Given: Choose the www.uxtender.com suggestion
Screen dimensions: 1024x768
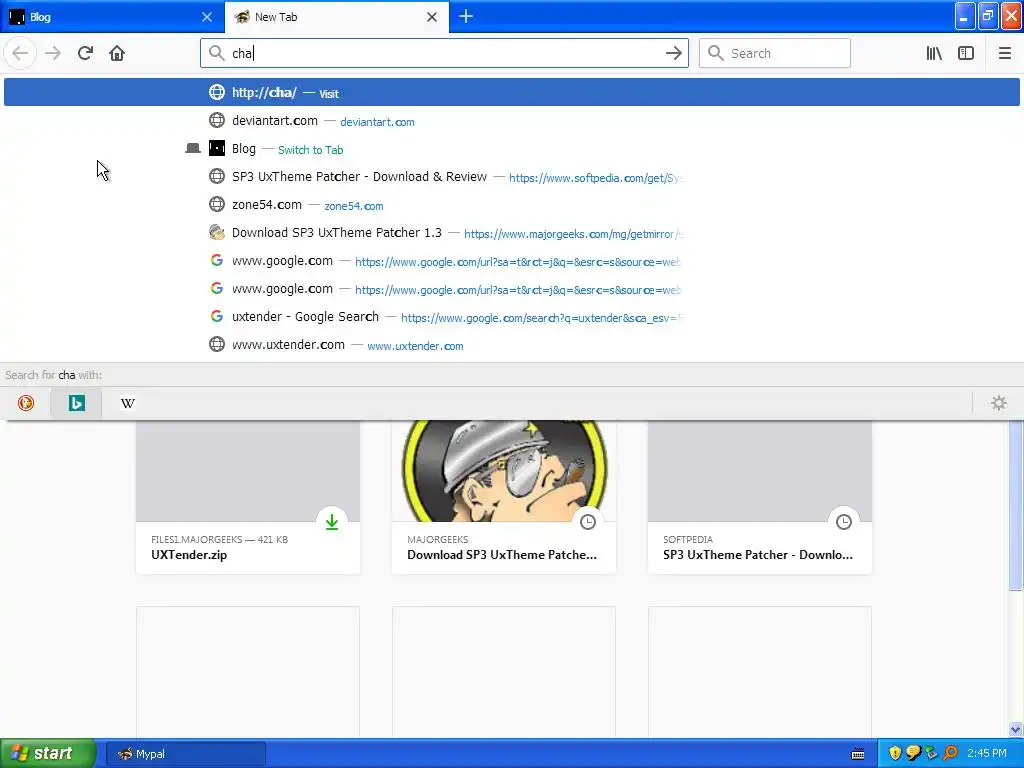Looking at the screenshot, I should pyautogui.click(x=512, y=345).
